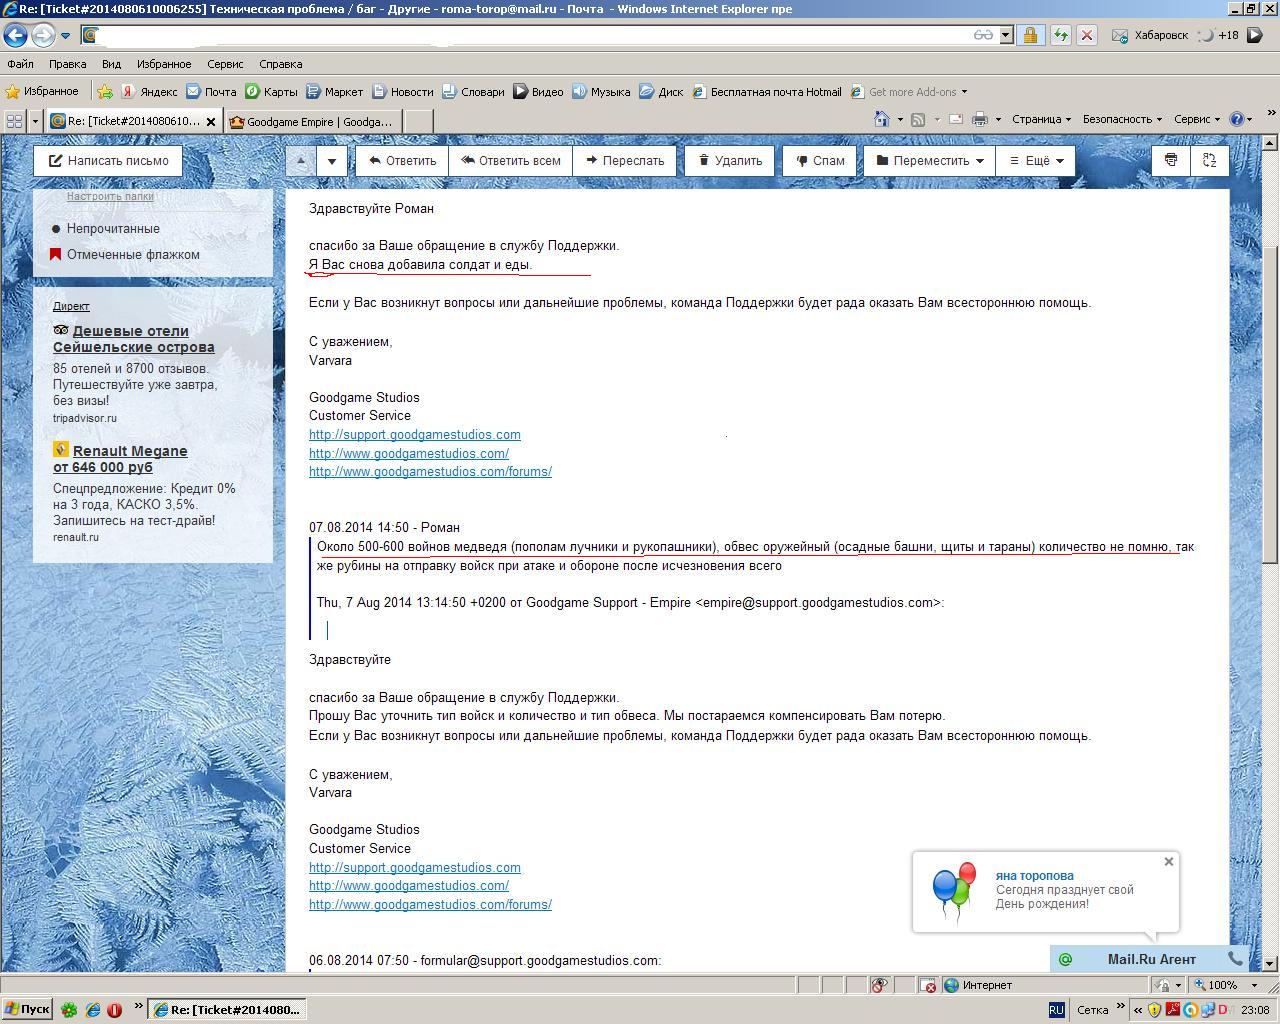Click the InPrivate filtering eye icon
Viewport: 1280px width, 1024px height.
coord(879,985)
